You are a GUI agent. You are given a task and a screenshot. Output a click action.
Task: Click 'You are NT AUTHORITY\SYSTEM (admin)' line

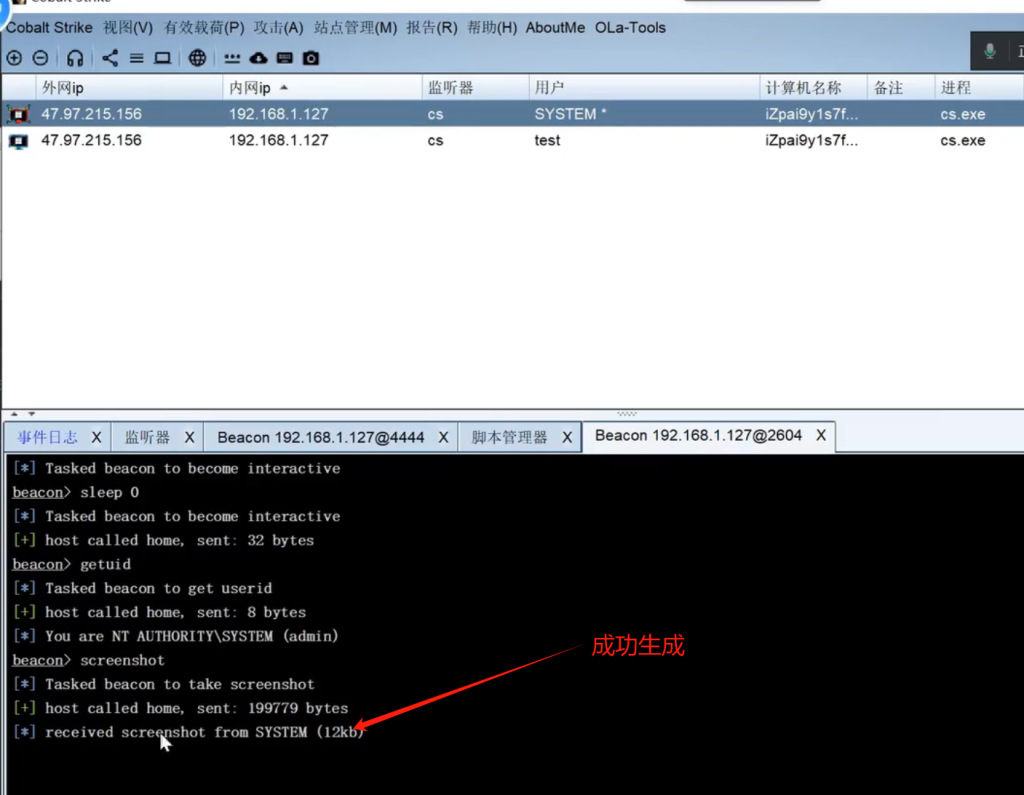tap(176, 636)
